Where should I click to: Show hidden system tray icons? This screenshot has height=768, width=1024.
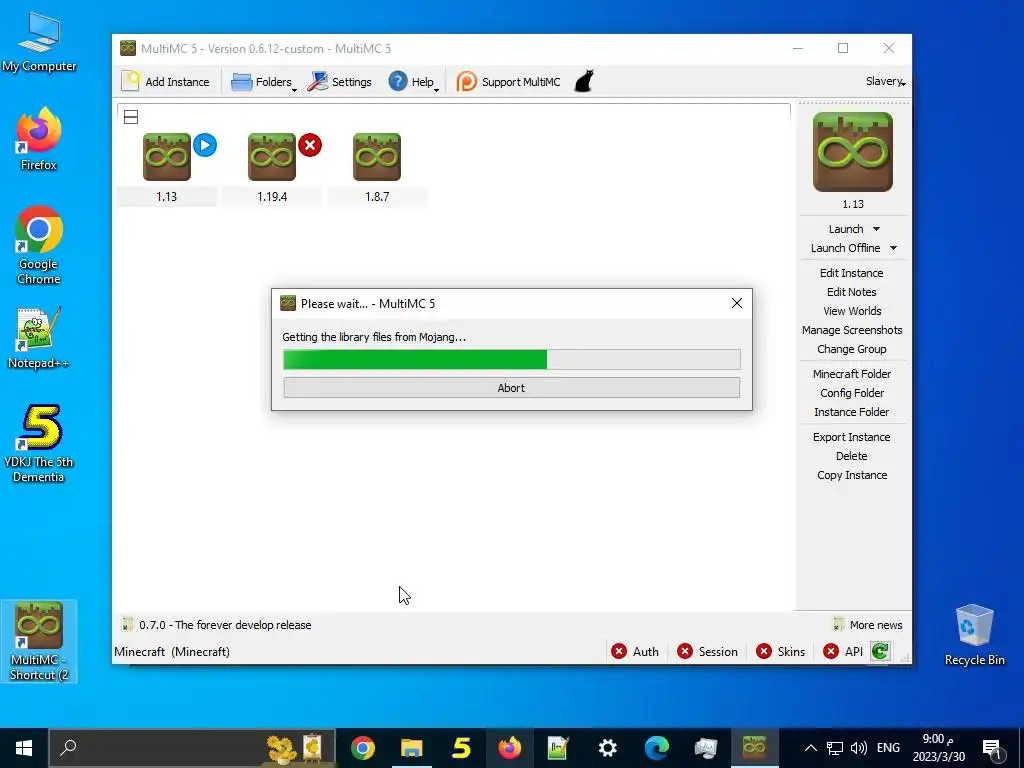pos(810,748)
